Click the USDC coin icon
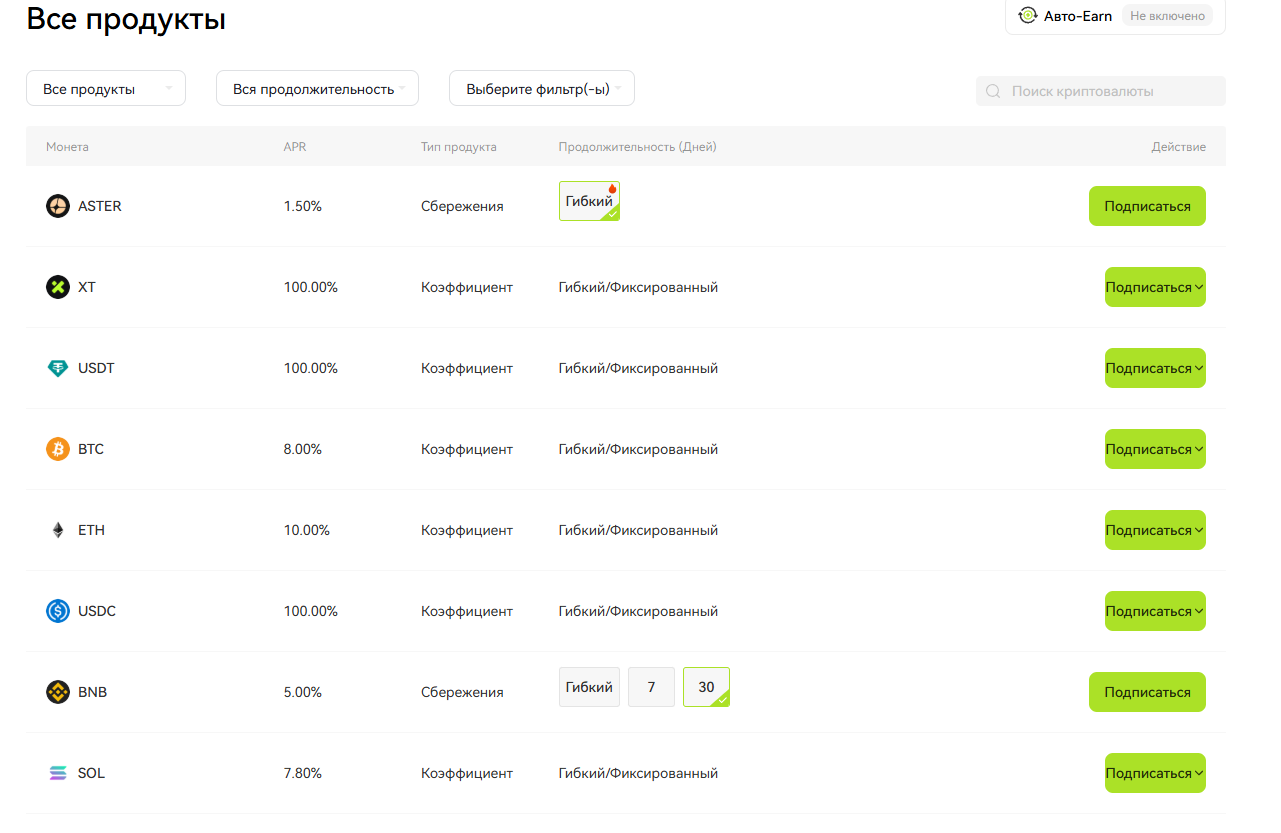This screenshot has width=1281, height=833. click(x=58, y=611)
